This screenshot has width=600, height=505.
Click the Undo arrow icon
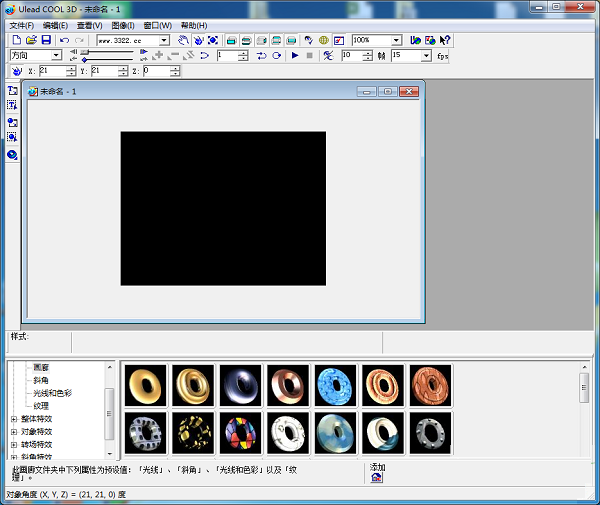(x=65, y=40)
